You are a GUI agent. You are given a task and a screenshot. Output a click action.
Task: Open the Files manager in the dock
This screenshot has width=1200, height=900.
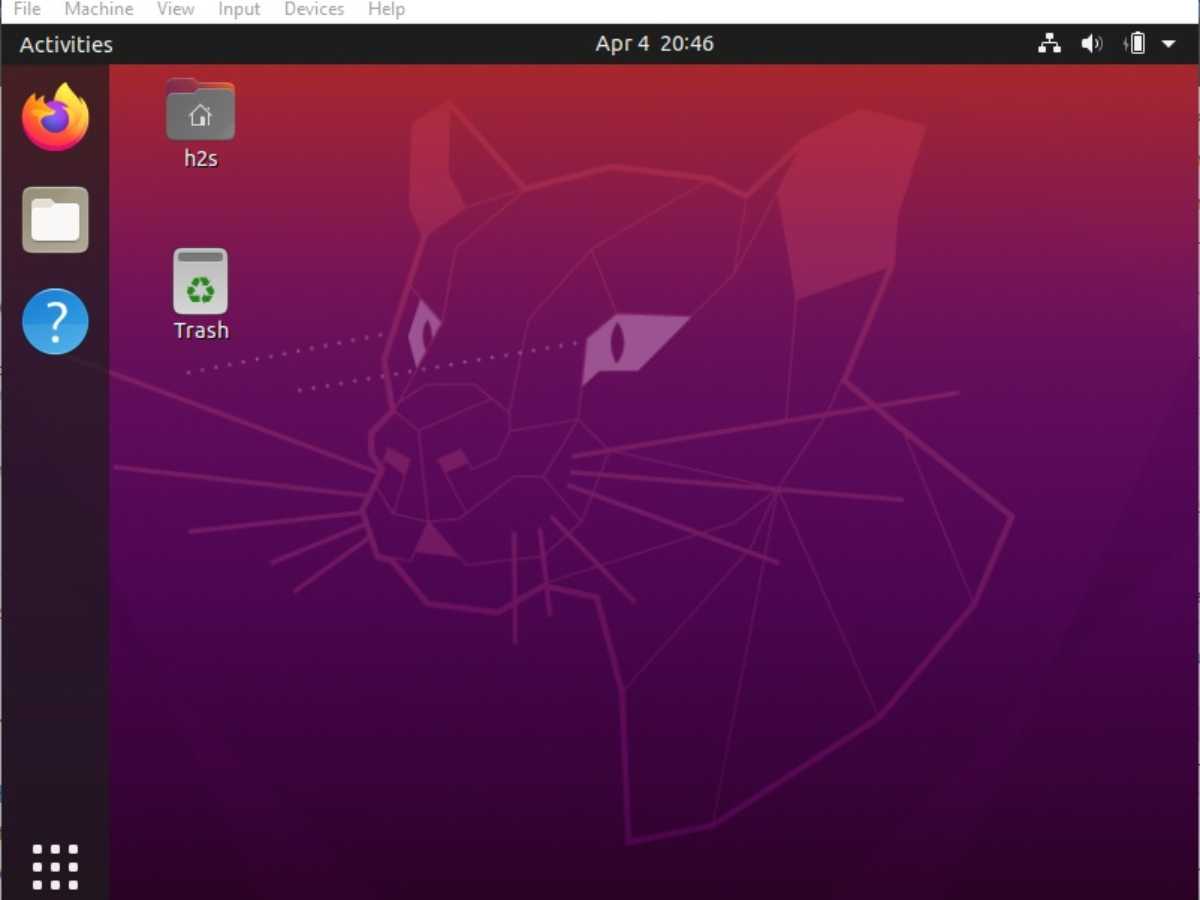coord(56,220)
